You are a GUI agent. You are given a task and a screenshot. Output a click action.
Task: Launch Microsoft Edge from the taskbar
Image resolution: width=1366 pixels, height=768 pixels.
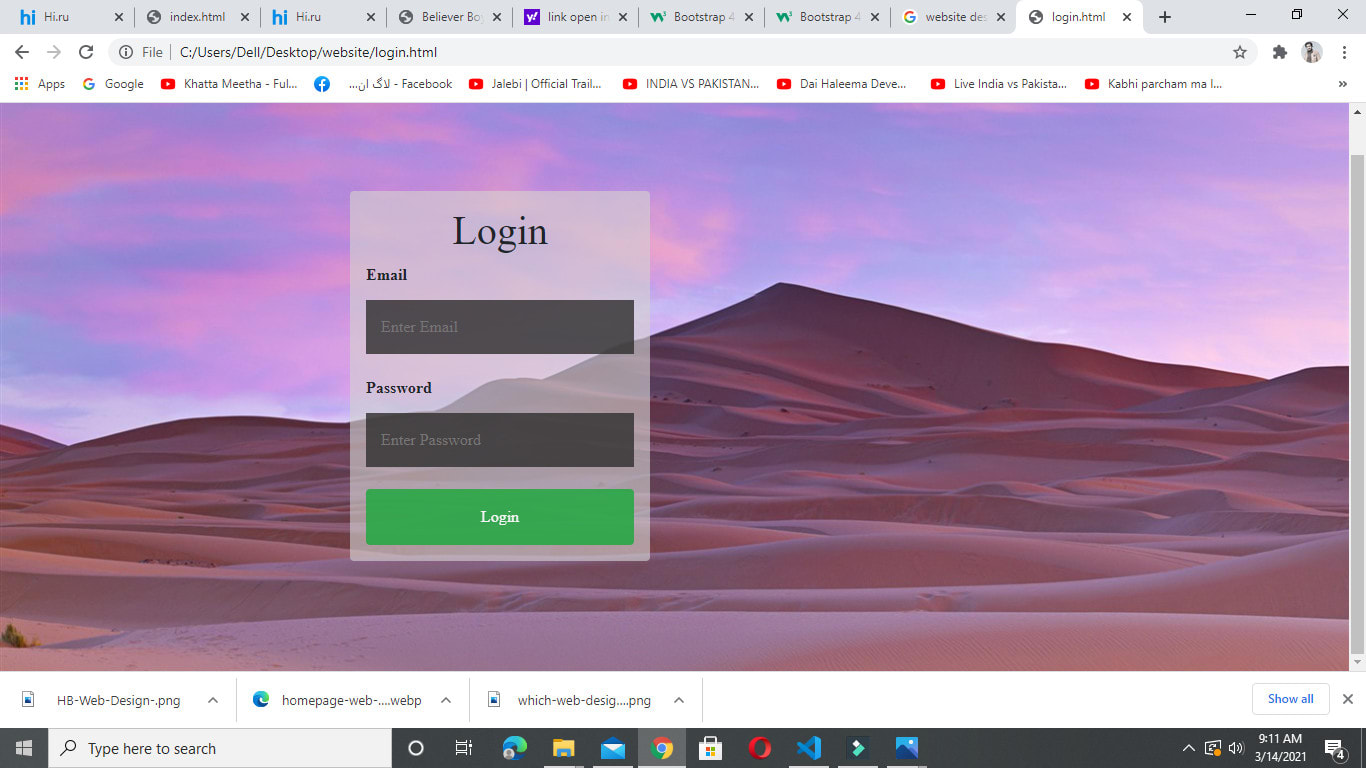515,748
